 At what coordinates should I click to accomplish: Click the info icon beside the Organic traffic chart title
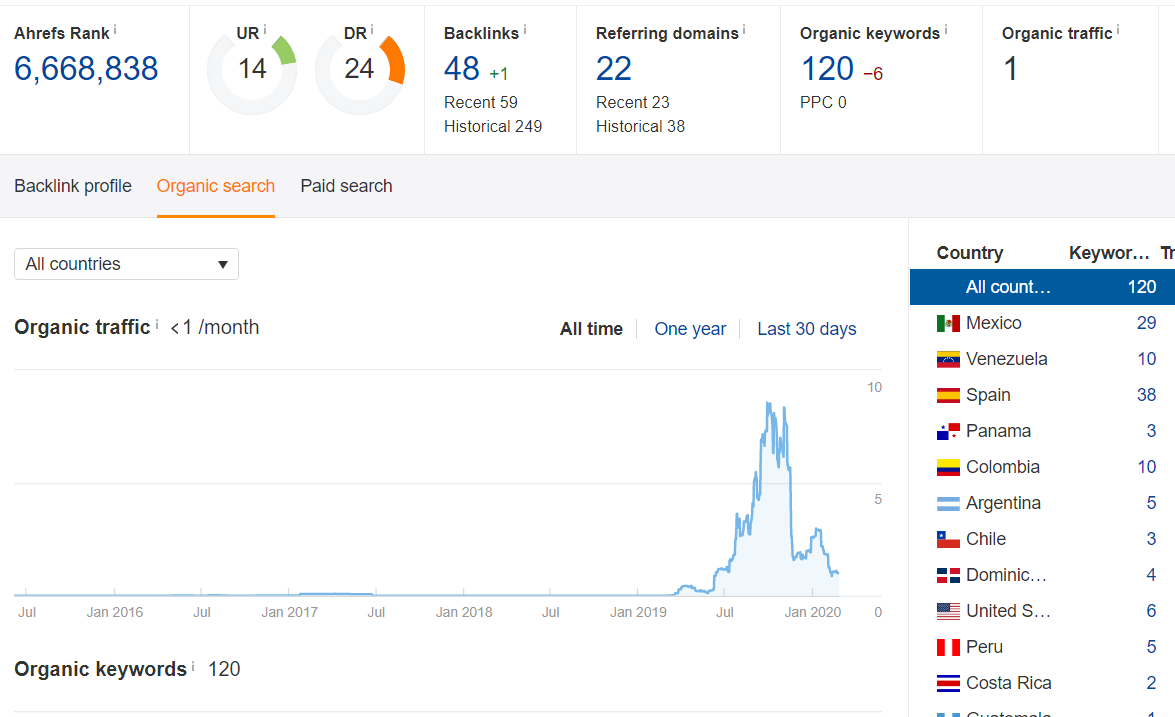click(x=157, y=324)
